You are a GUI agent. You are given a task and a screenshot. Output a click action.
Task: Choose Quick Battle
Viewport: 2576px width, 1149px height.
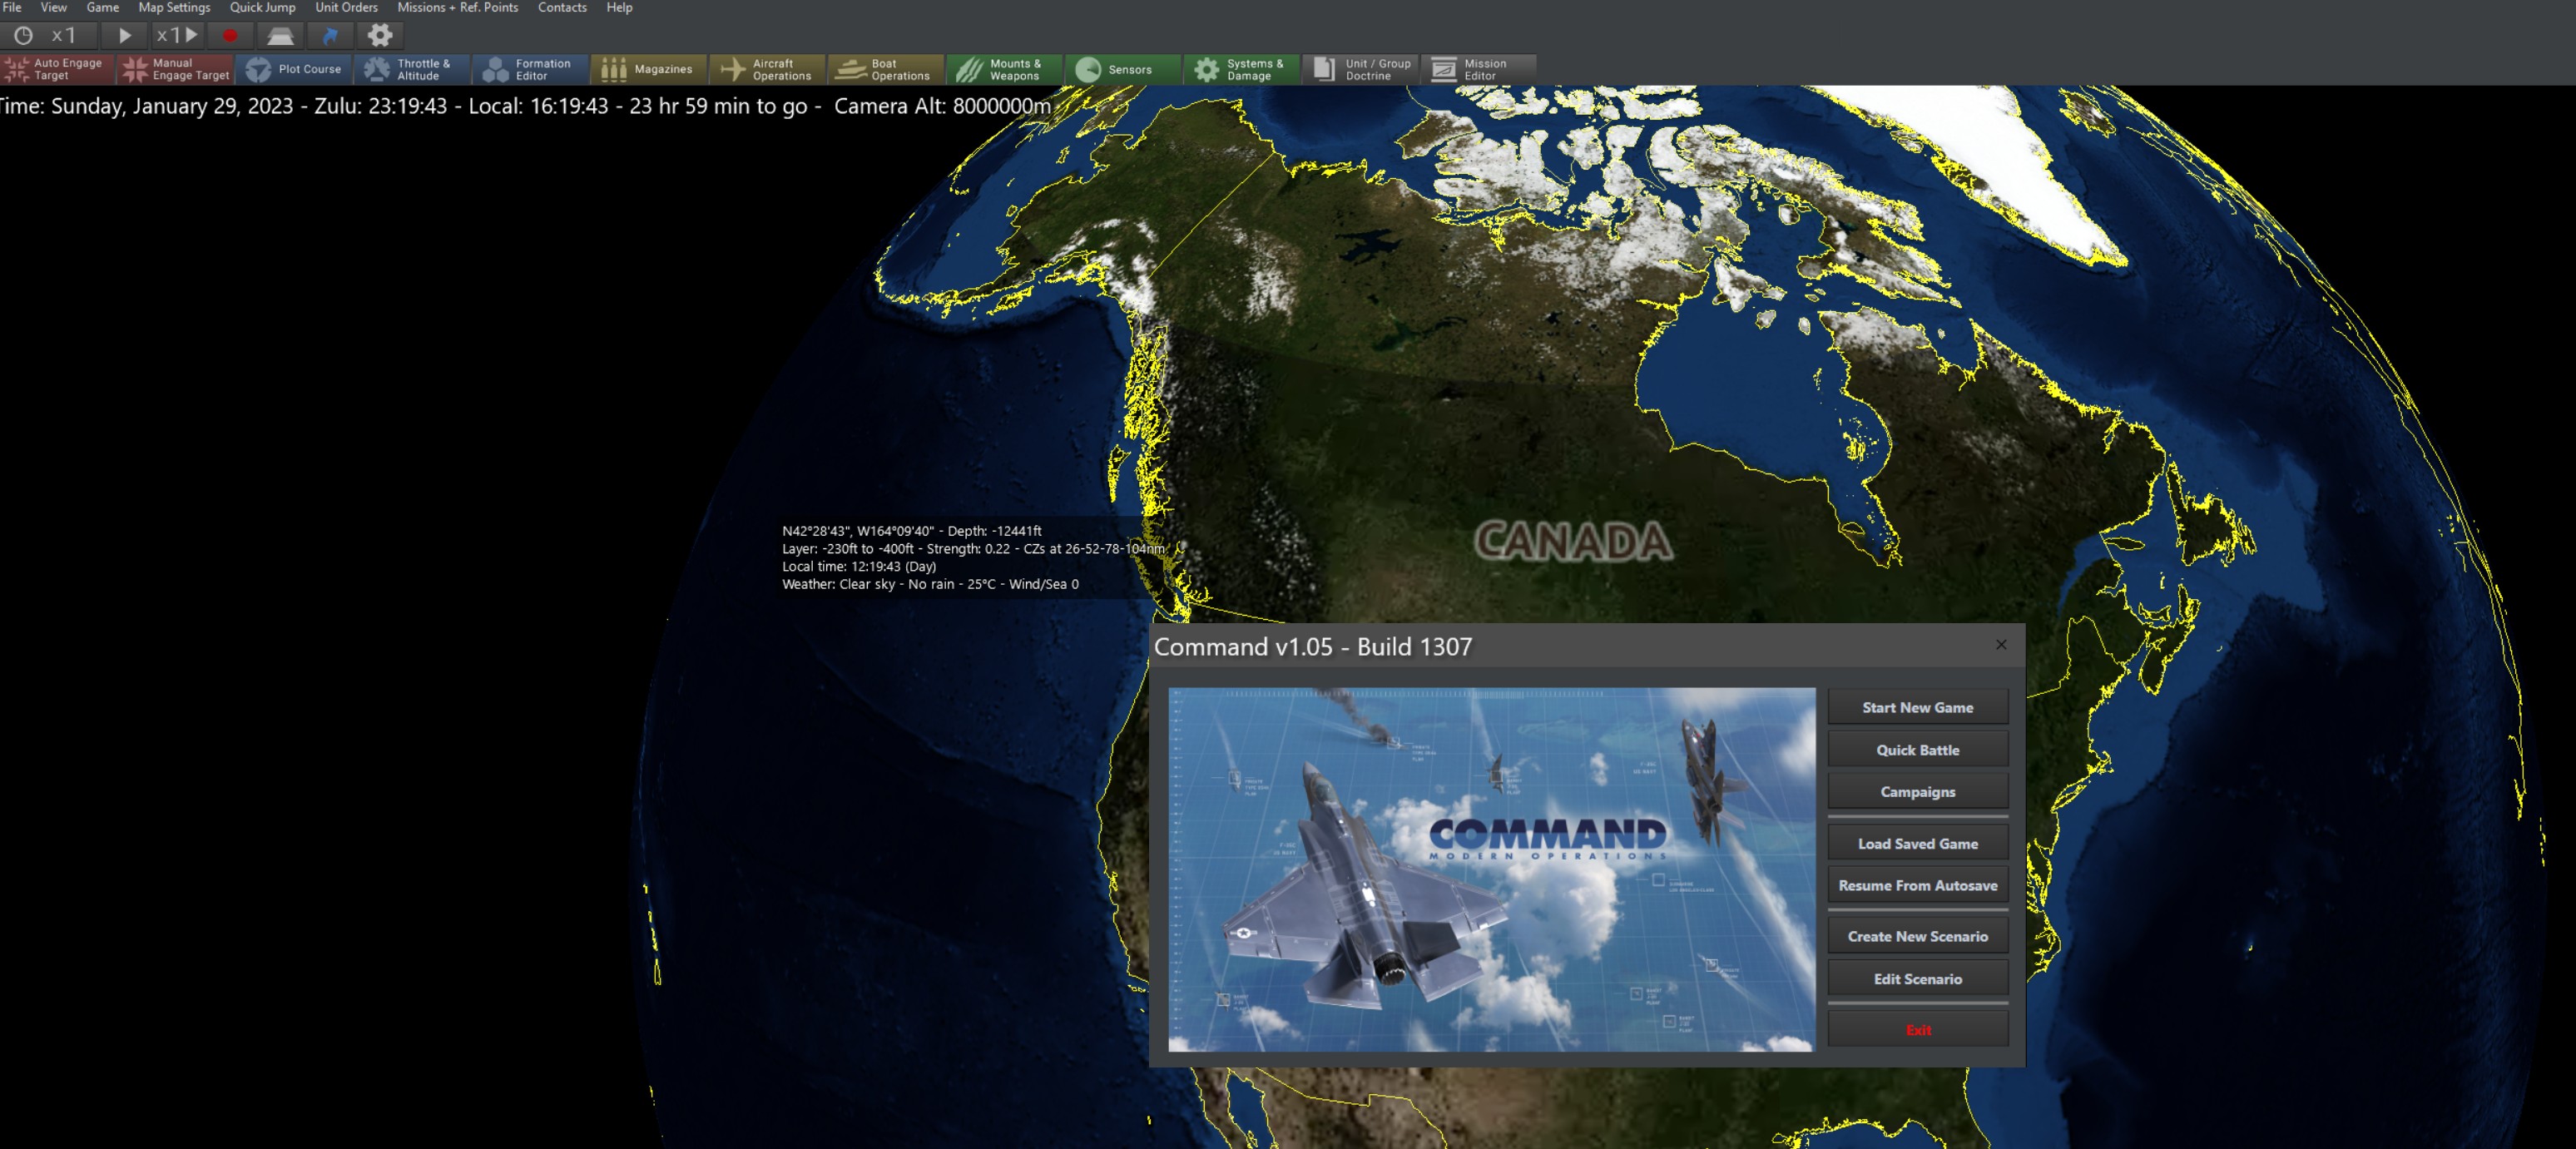[x=1917, y=750]
